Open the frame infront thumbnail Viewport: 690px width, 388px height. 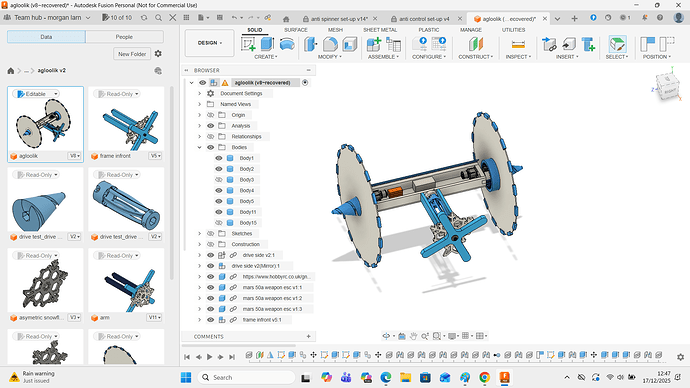126,120
